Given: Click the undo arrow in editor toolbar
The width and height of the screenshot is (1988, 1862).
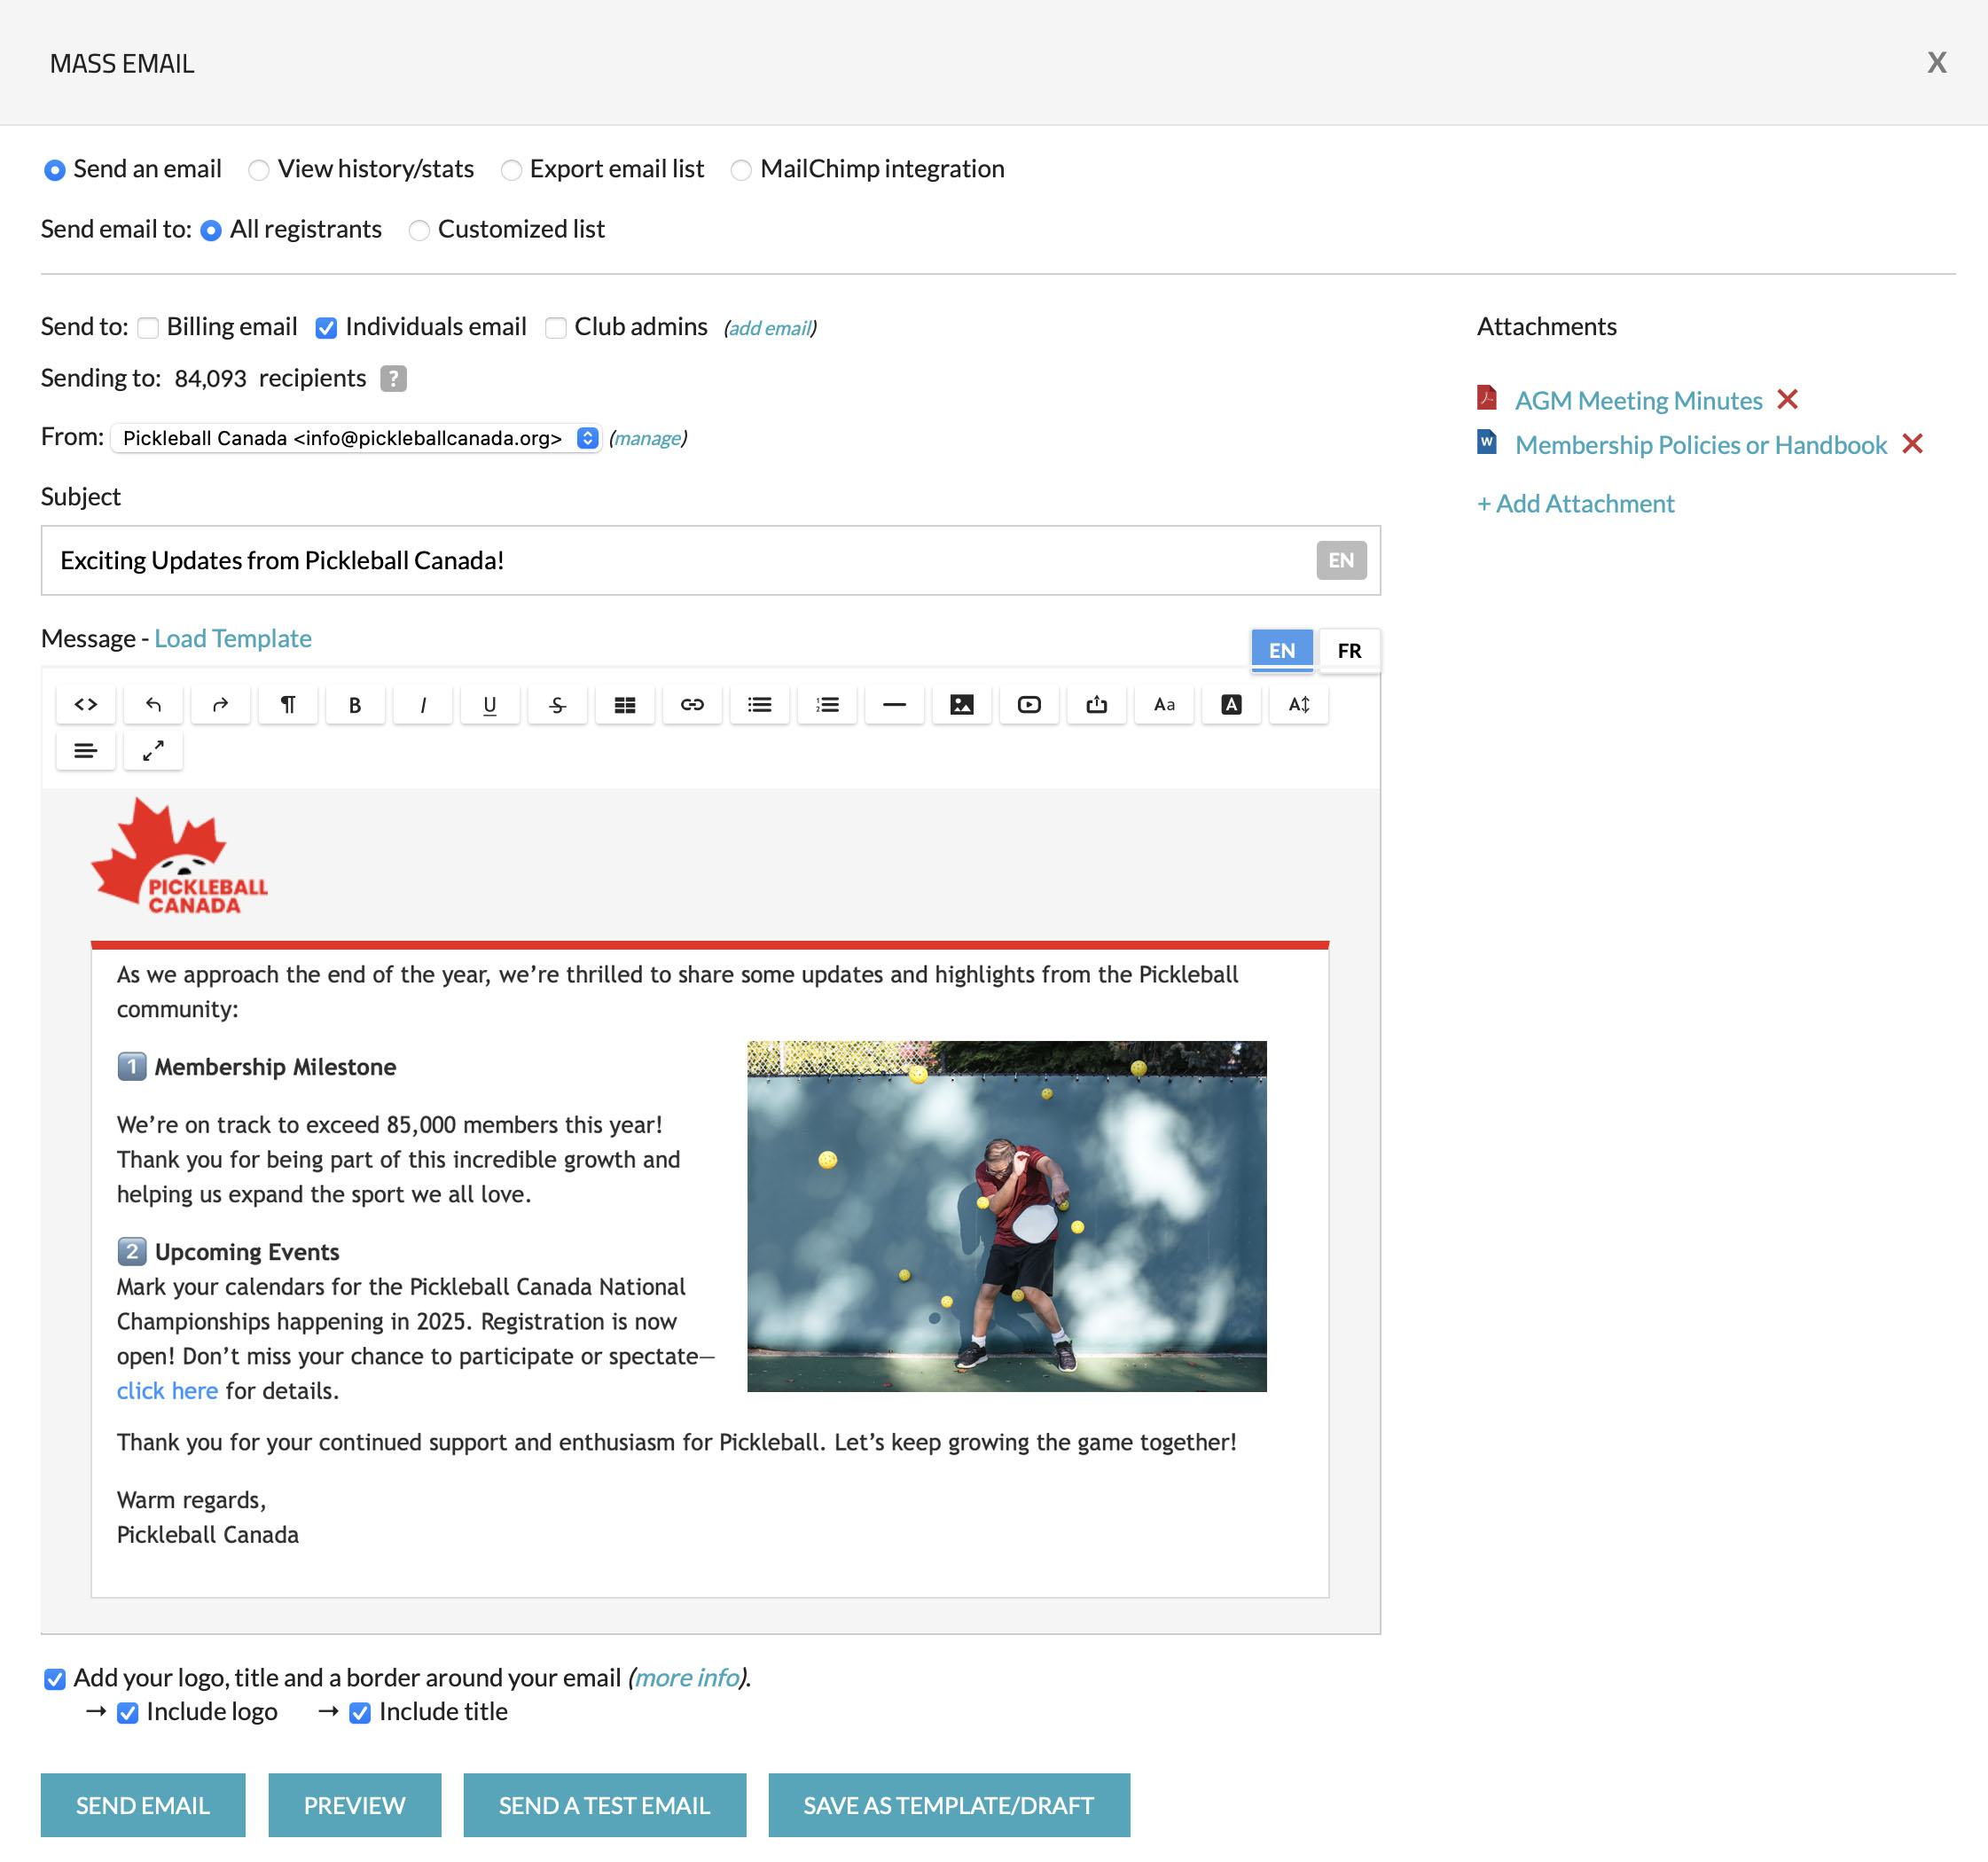Looking at the screenshot, I should [153, 704].
